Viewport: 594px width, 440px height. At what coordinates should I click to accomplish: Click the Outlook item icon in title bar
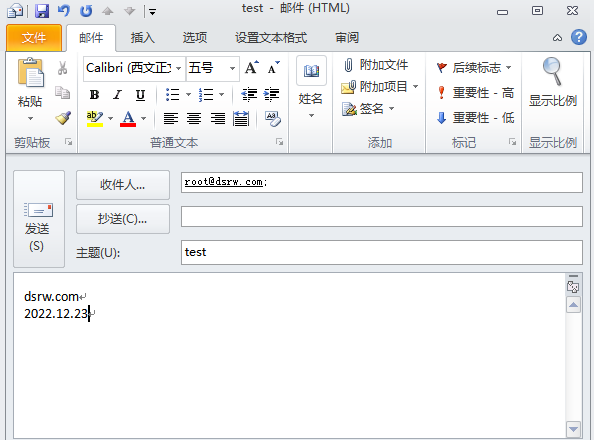point(15,11)
